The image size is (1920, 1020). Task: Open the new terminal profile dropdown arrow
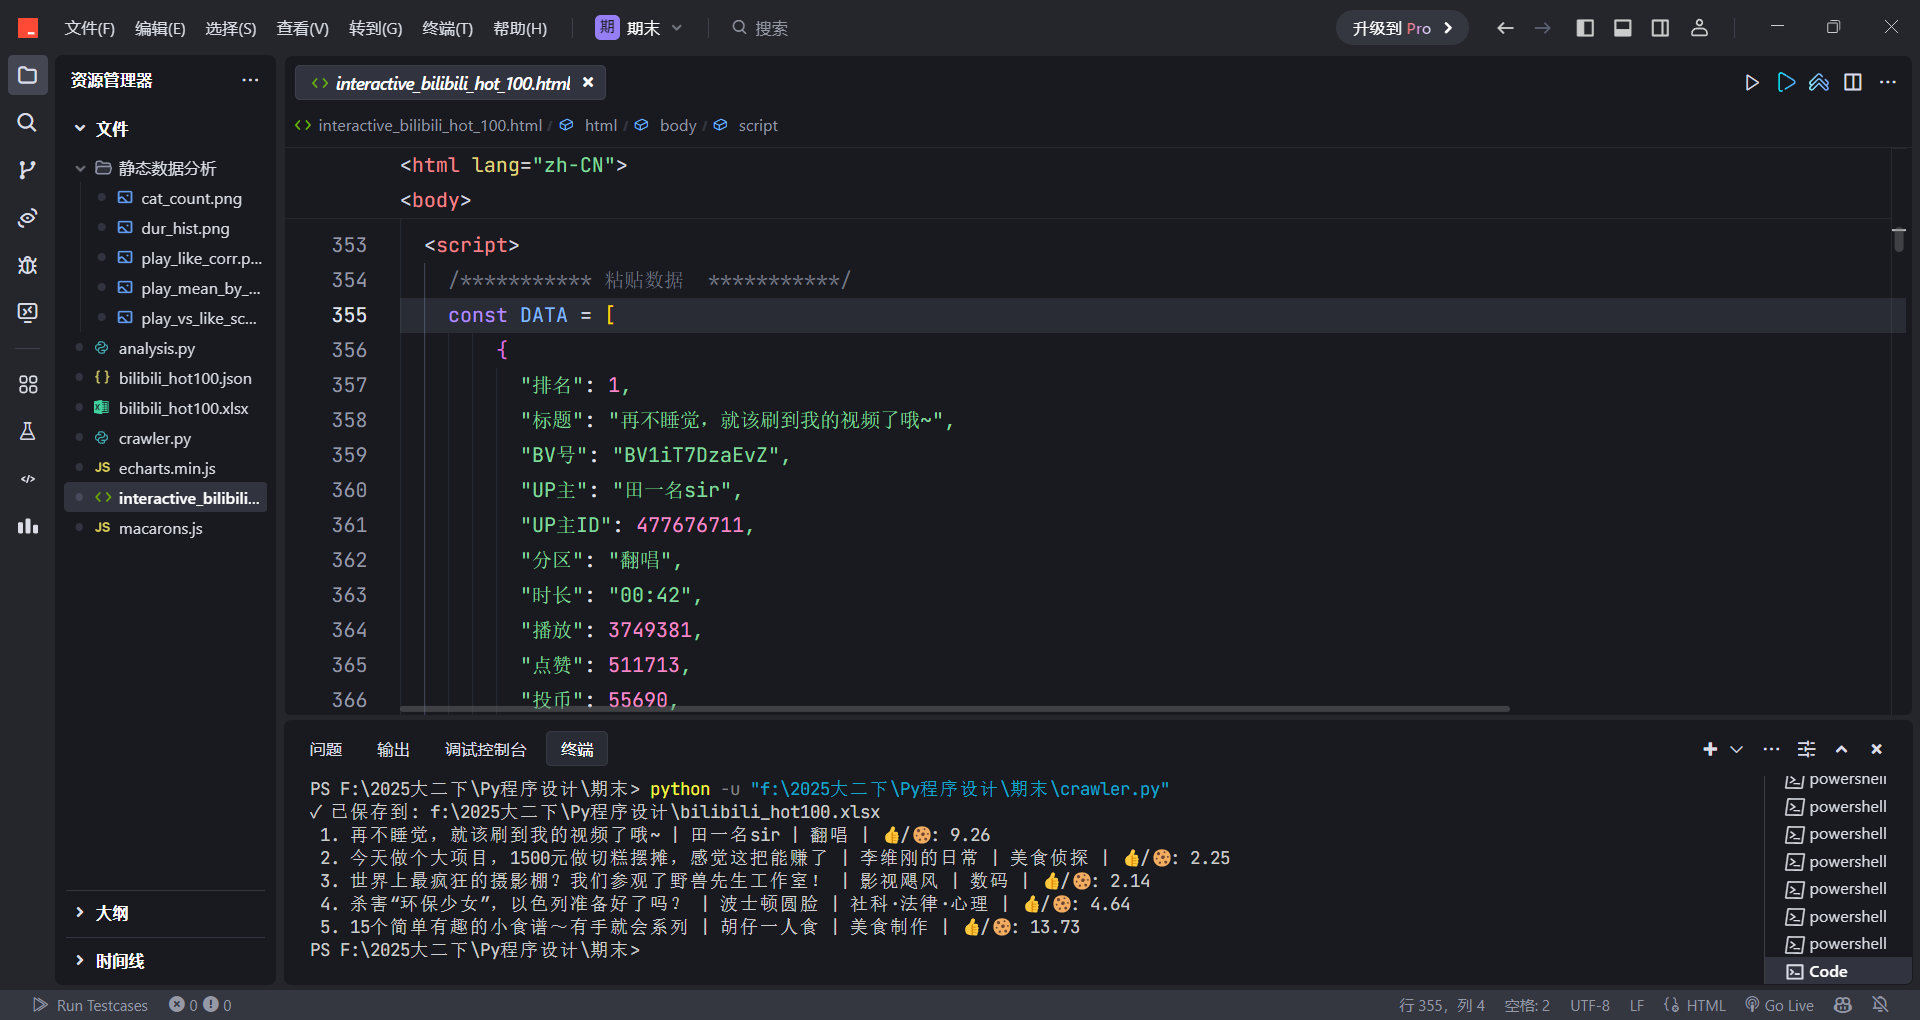coord(1737,749)
